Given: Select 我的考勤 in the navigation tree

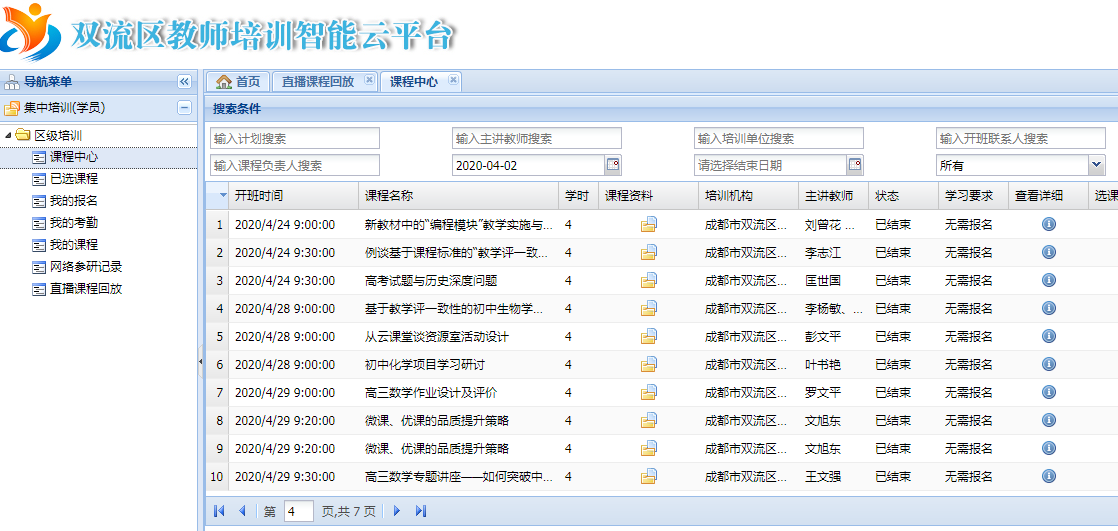Looking at the screenshot, I should (x=74, y=223).
